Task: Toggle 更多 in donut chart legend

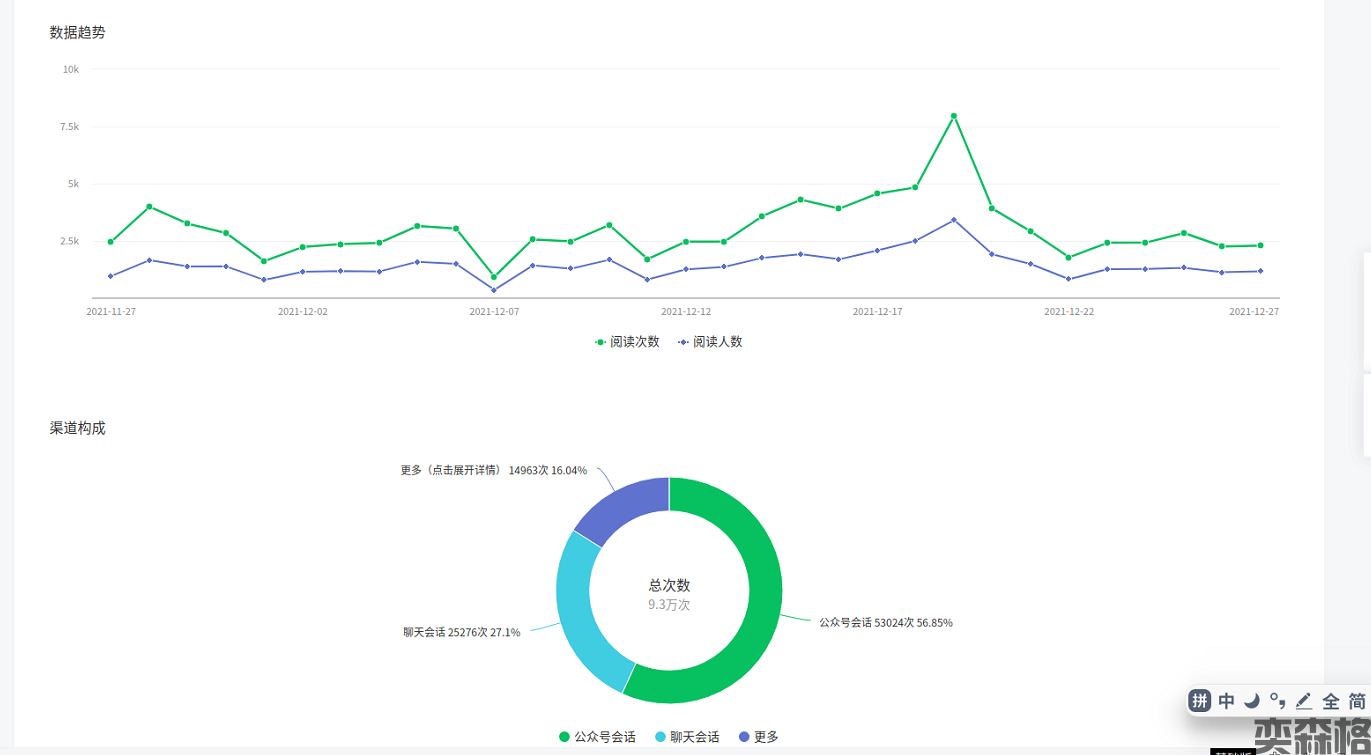Action: point(758,737)
